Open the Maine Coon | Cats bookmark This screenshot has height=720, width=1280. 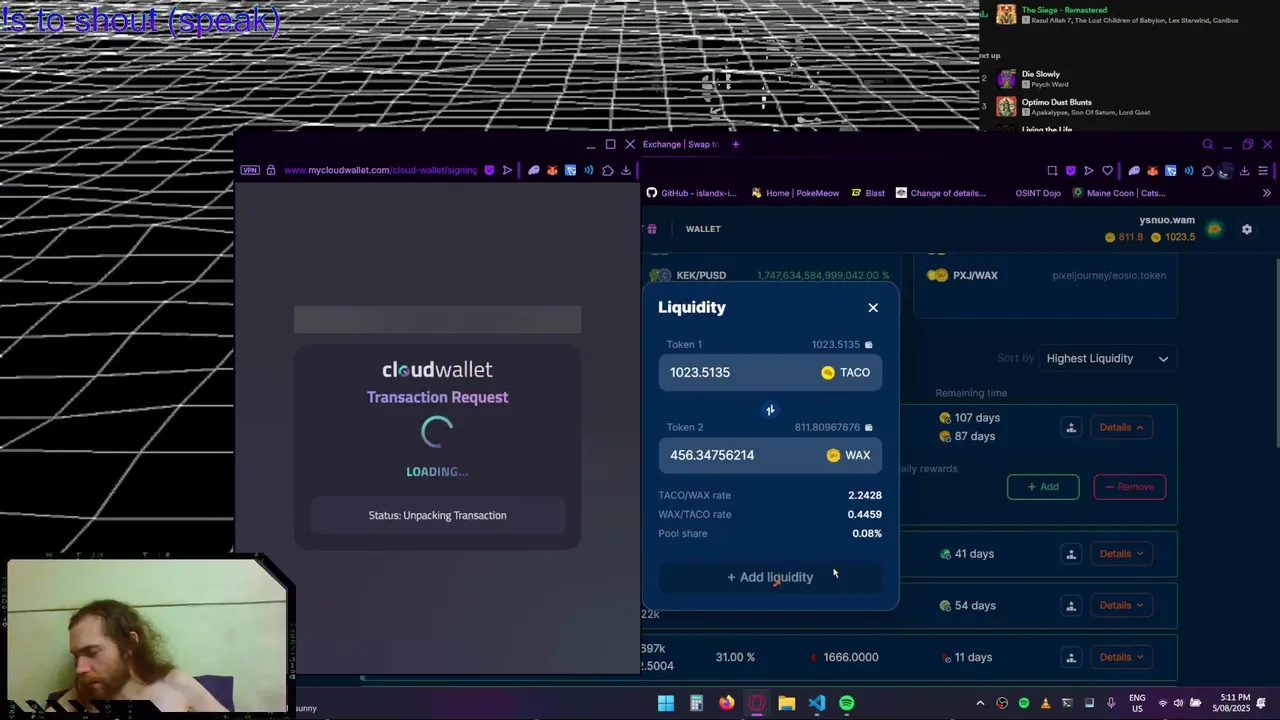click(x=1118, y=193)
